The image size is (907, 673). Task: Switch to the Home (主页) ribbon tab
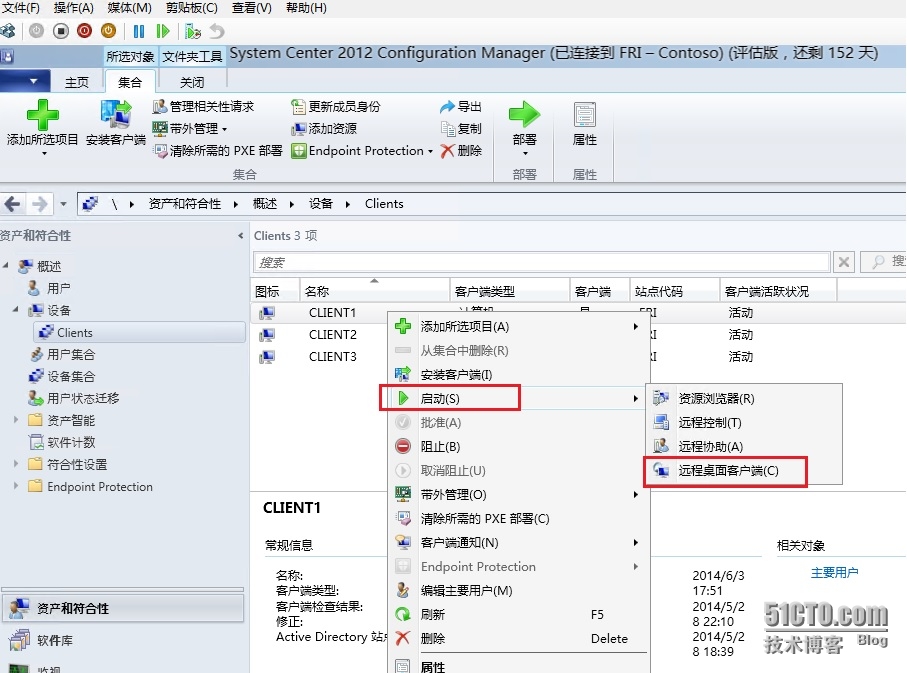point(76,82)
